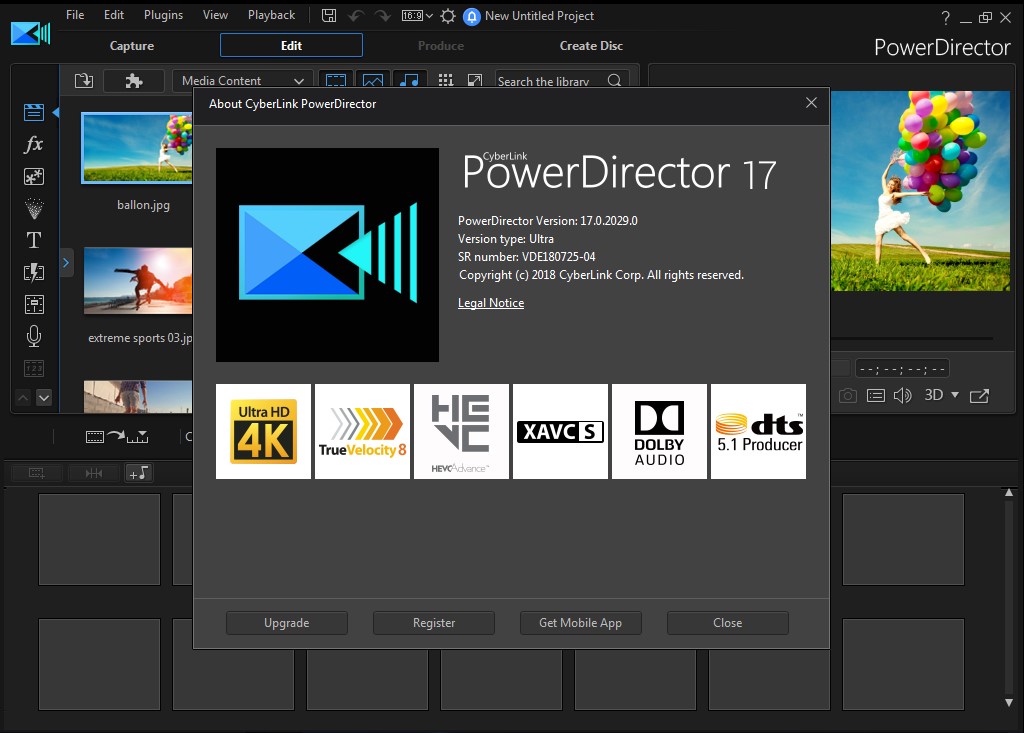Take a snapshot with camera icon
Image resolution: width=1024 pixels, height=733 pixels.
(x=848, y=395)
